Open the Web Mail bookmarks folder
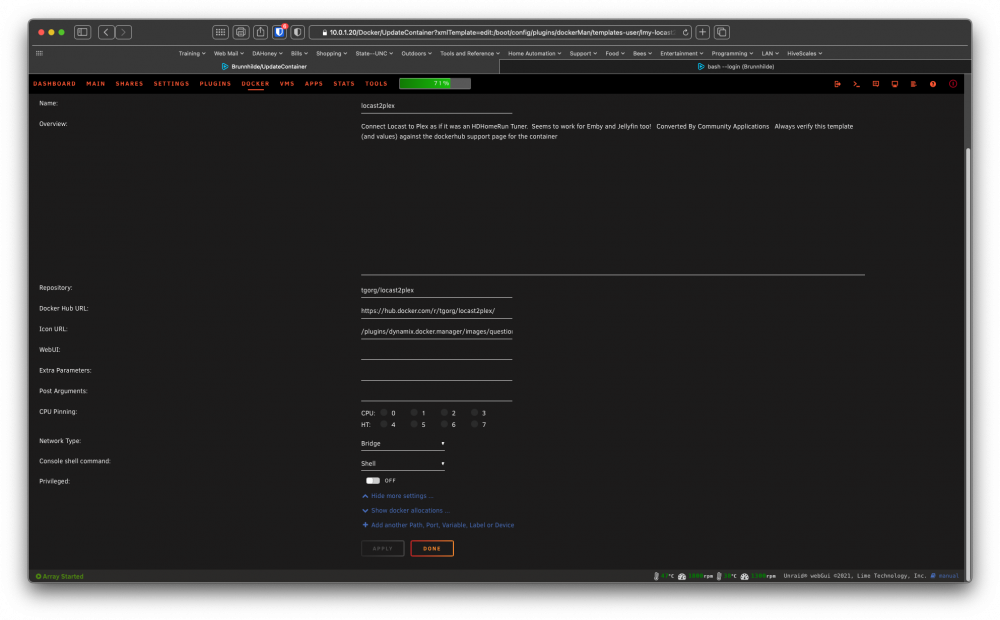The image size is (1000, 620). click(x=228, y=54)
